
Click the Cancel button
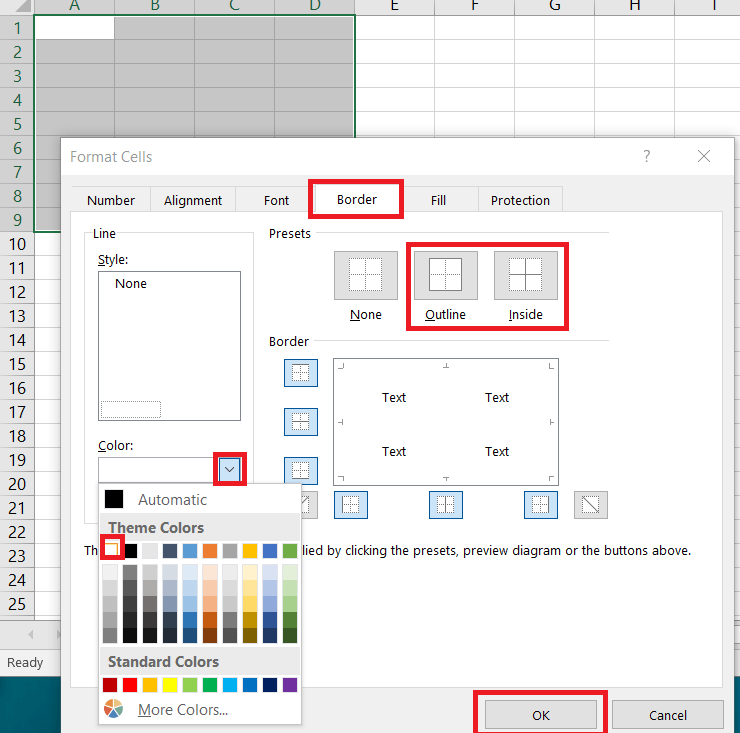click(x=667, y=715)
